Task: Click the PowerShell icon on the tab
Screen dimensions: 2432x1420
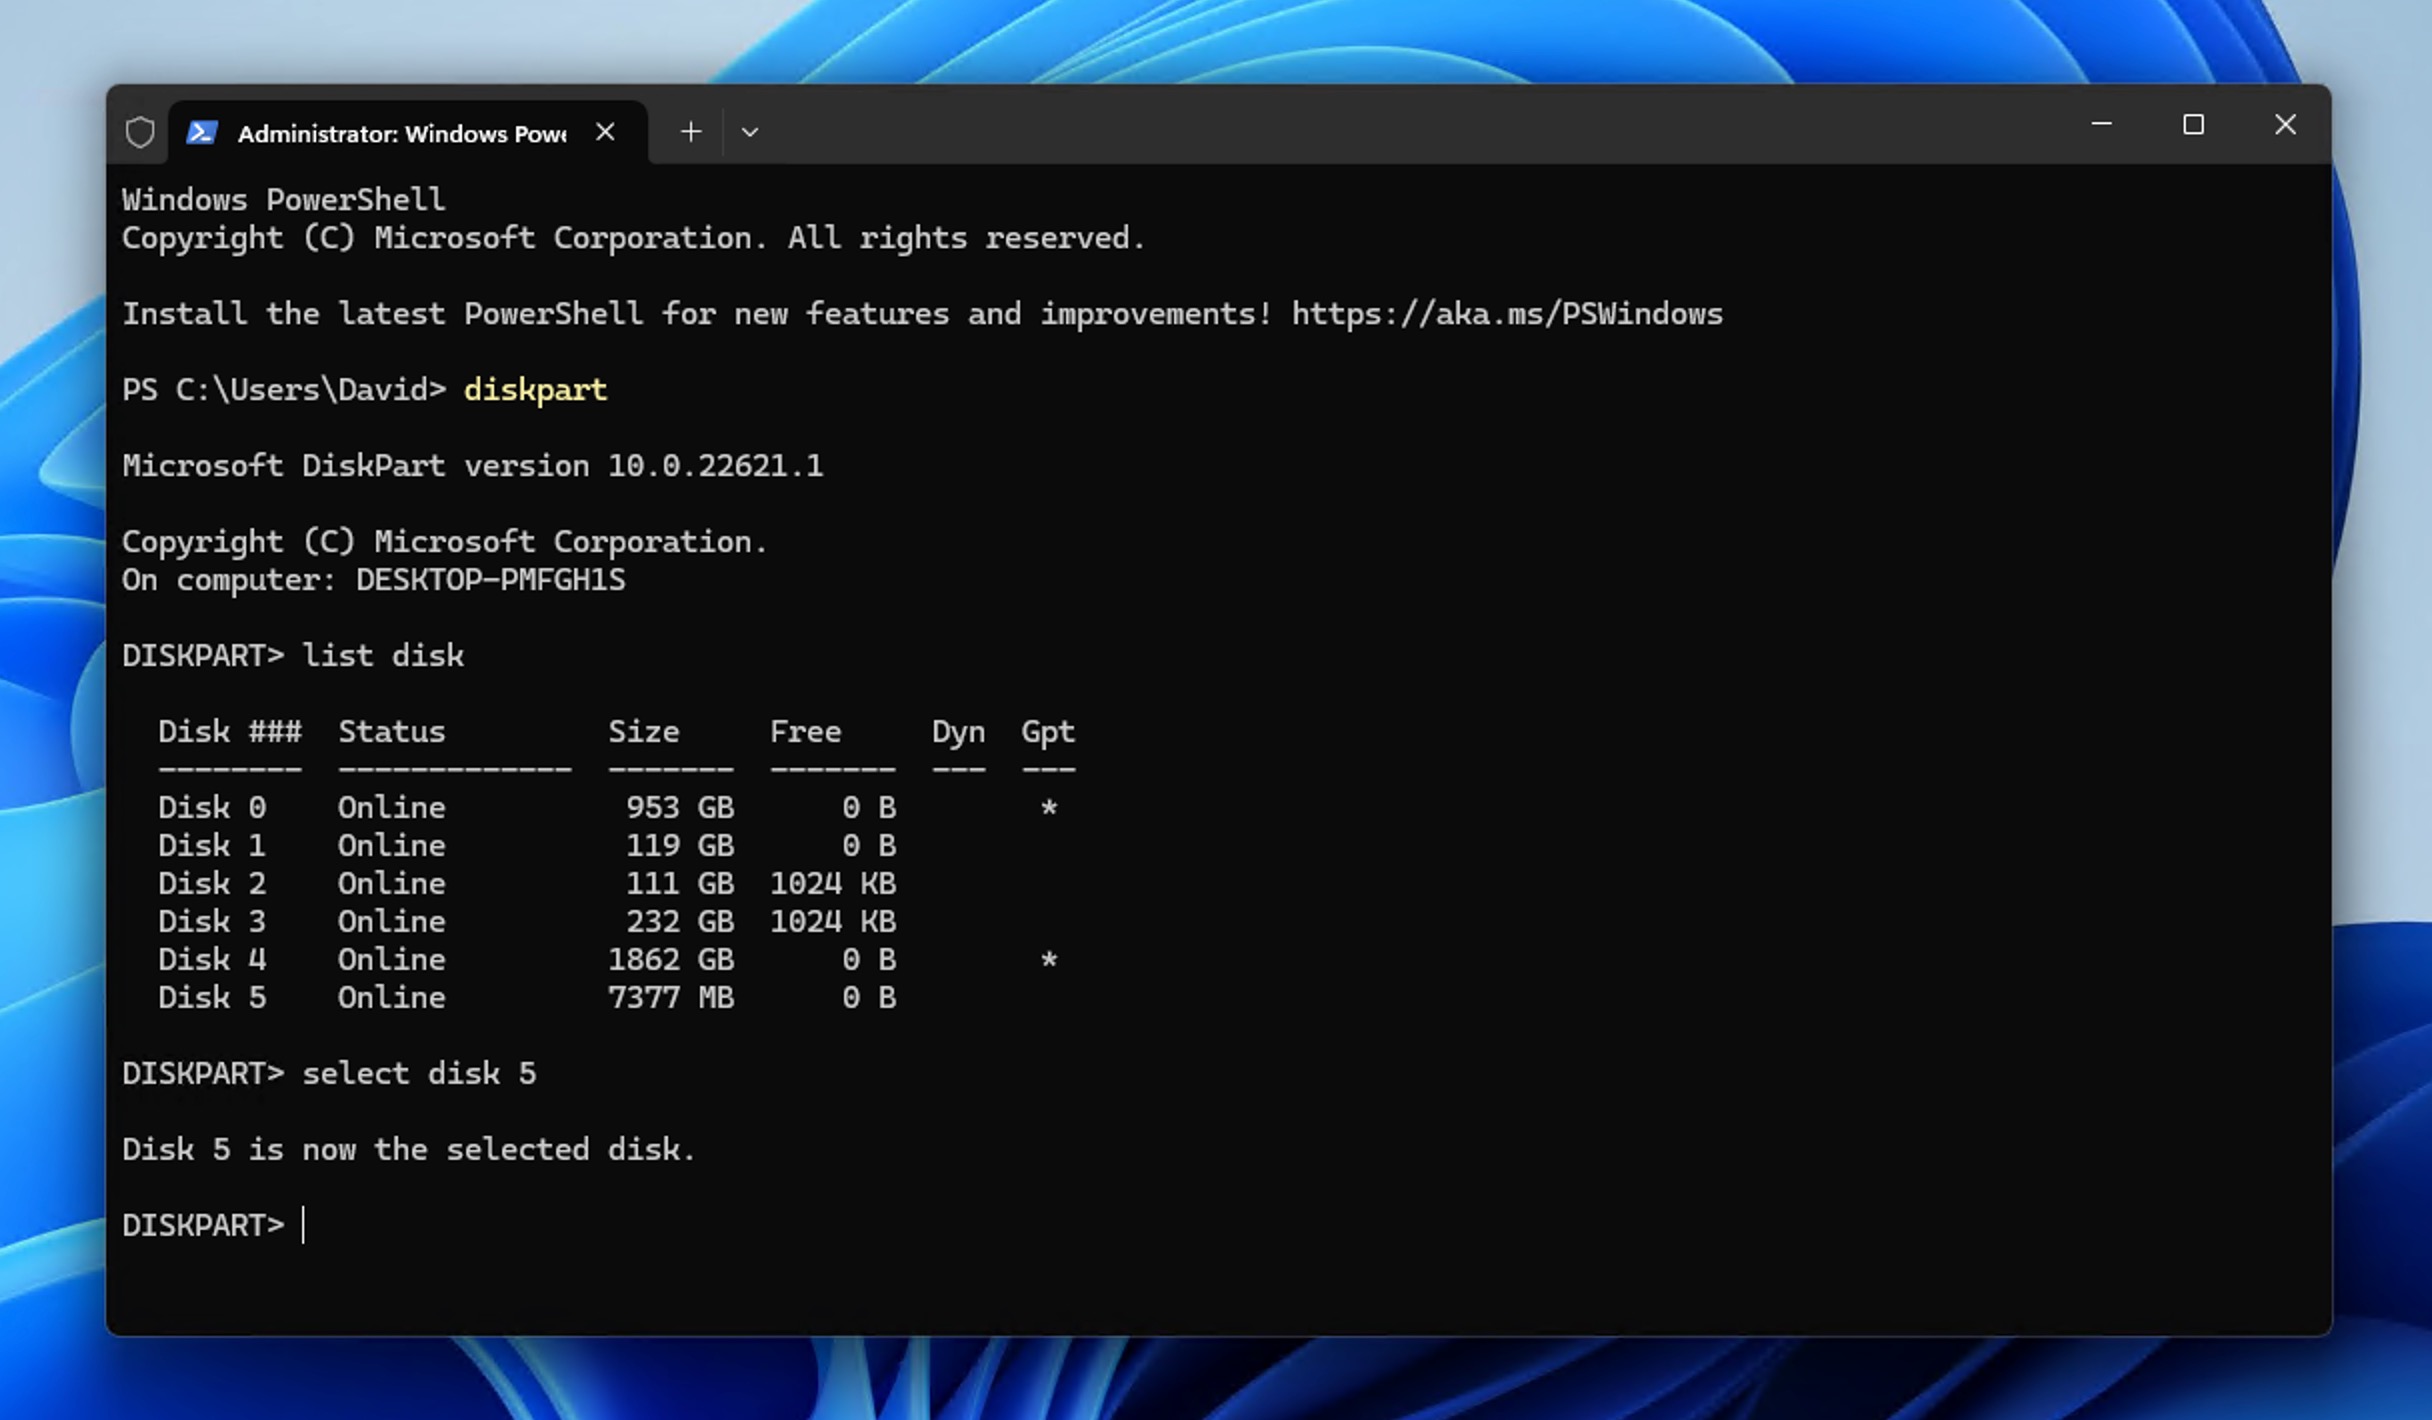Action: click(x=203, y=131)
